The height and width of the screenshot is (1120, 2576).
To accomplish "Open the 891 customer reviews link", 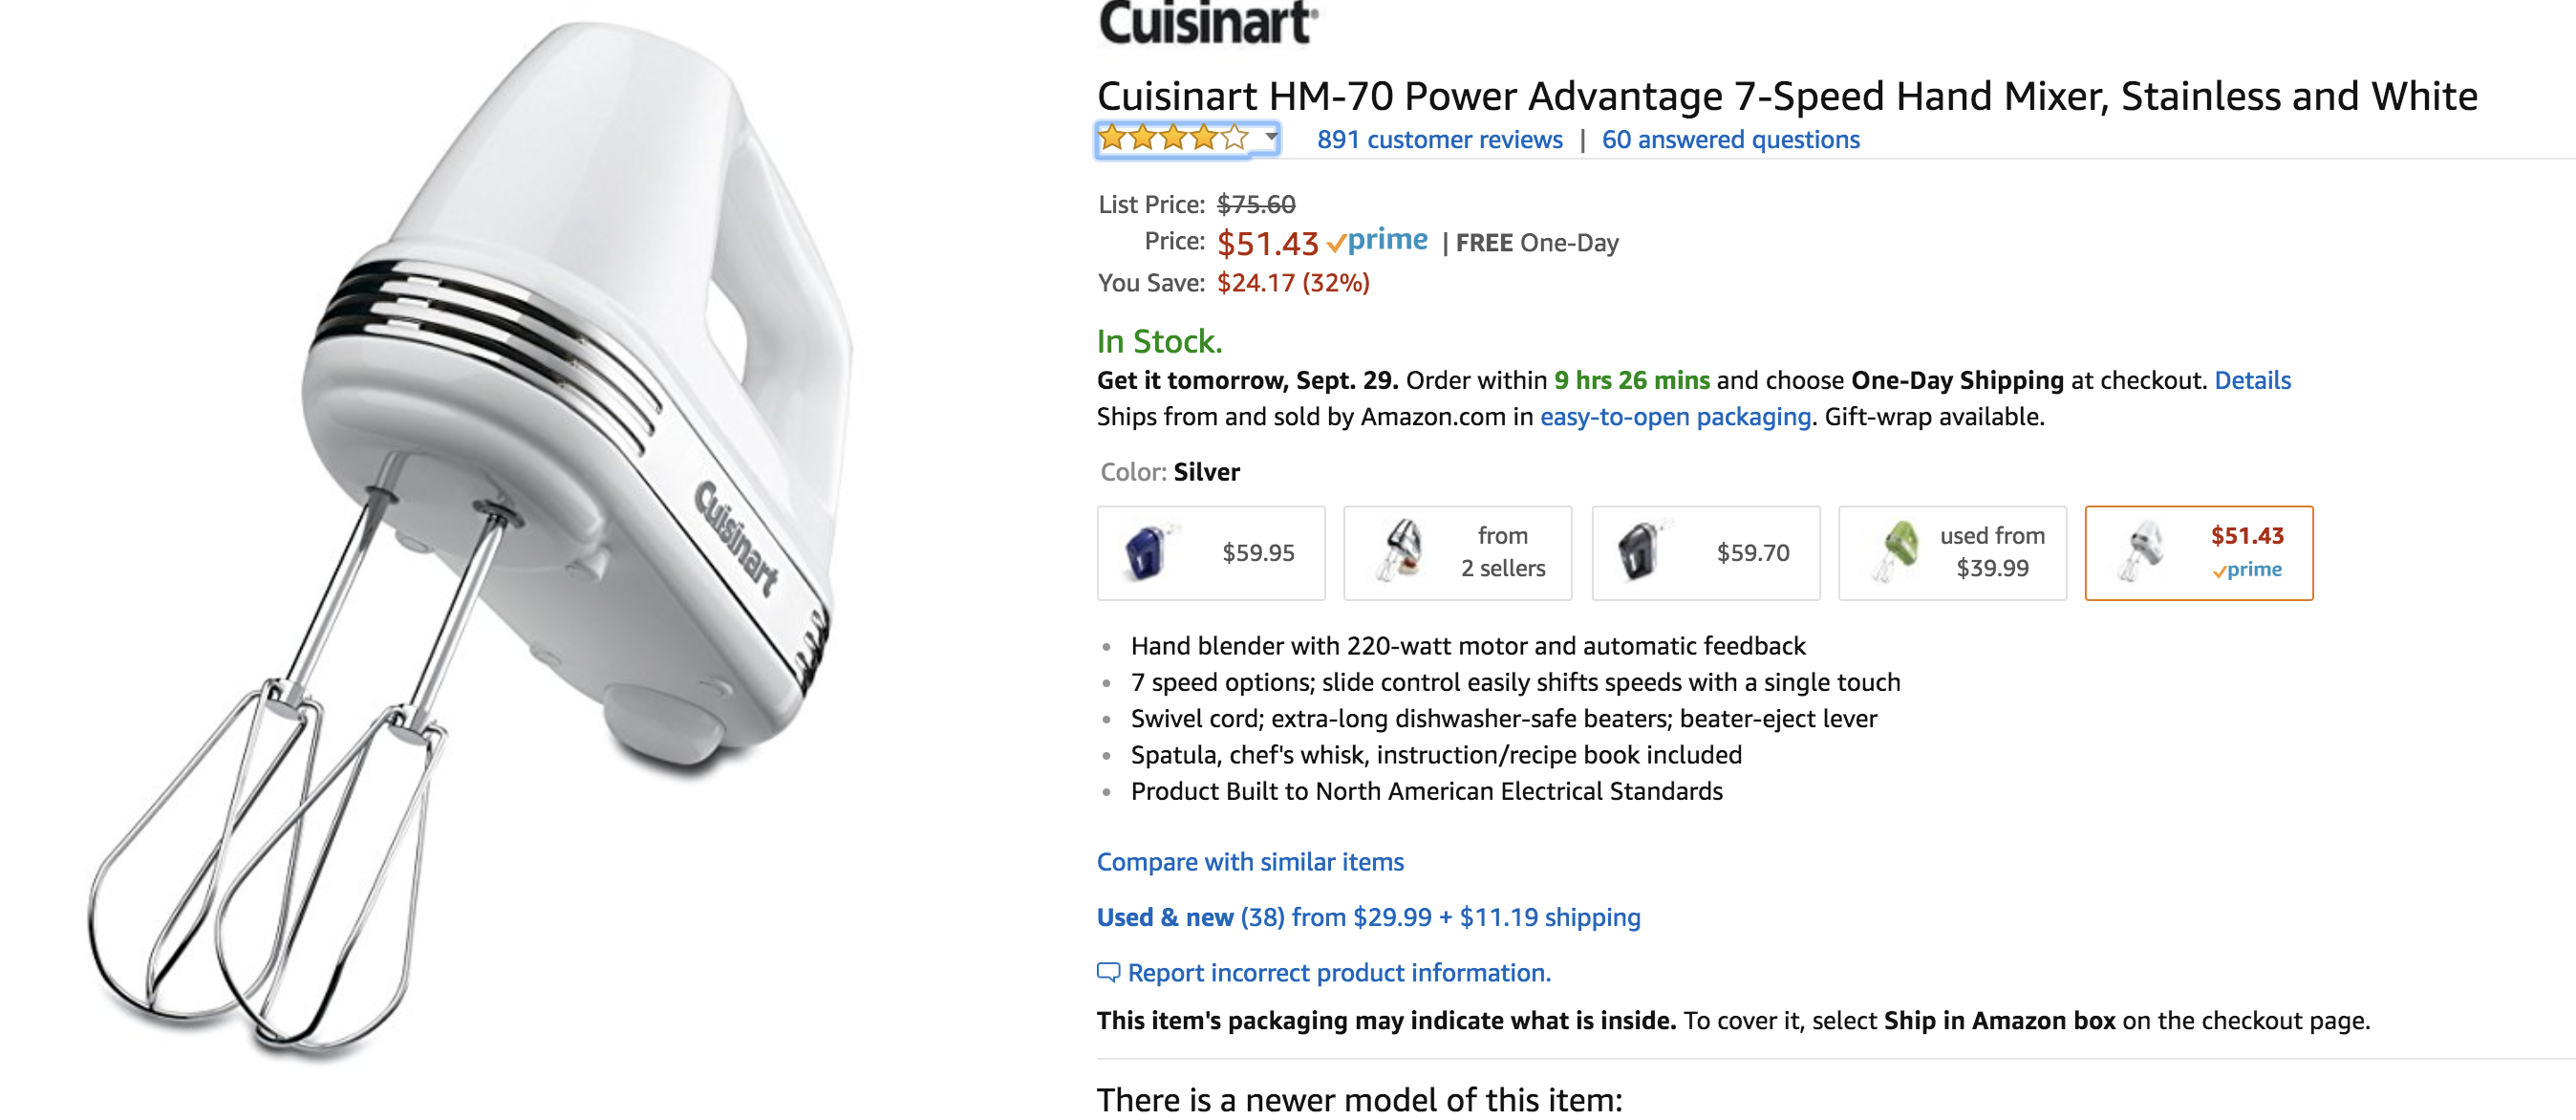I will [x=1439, y=140].
